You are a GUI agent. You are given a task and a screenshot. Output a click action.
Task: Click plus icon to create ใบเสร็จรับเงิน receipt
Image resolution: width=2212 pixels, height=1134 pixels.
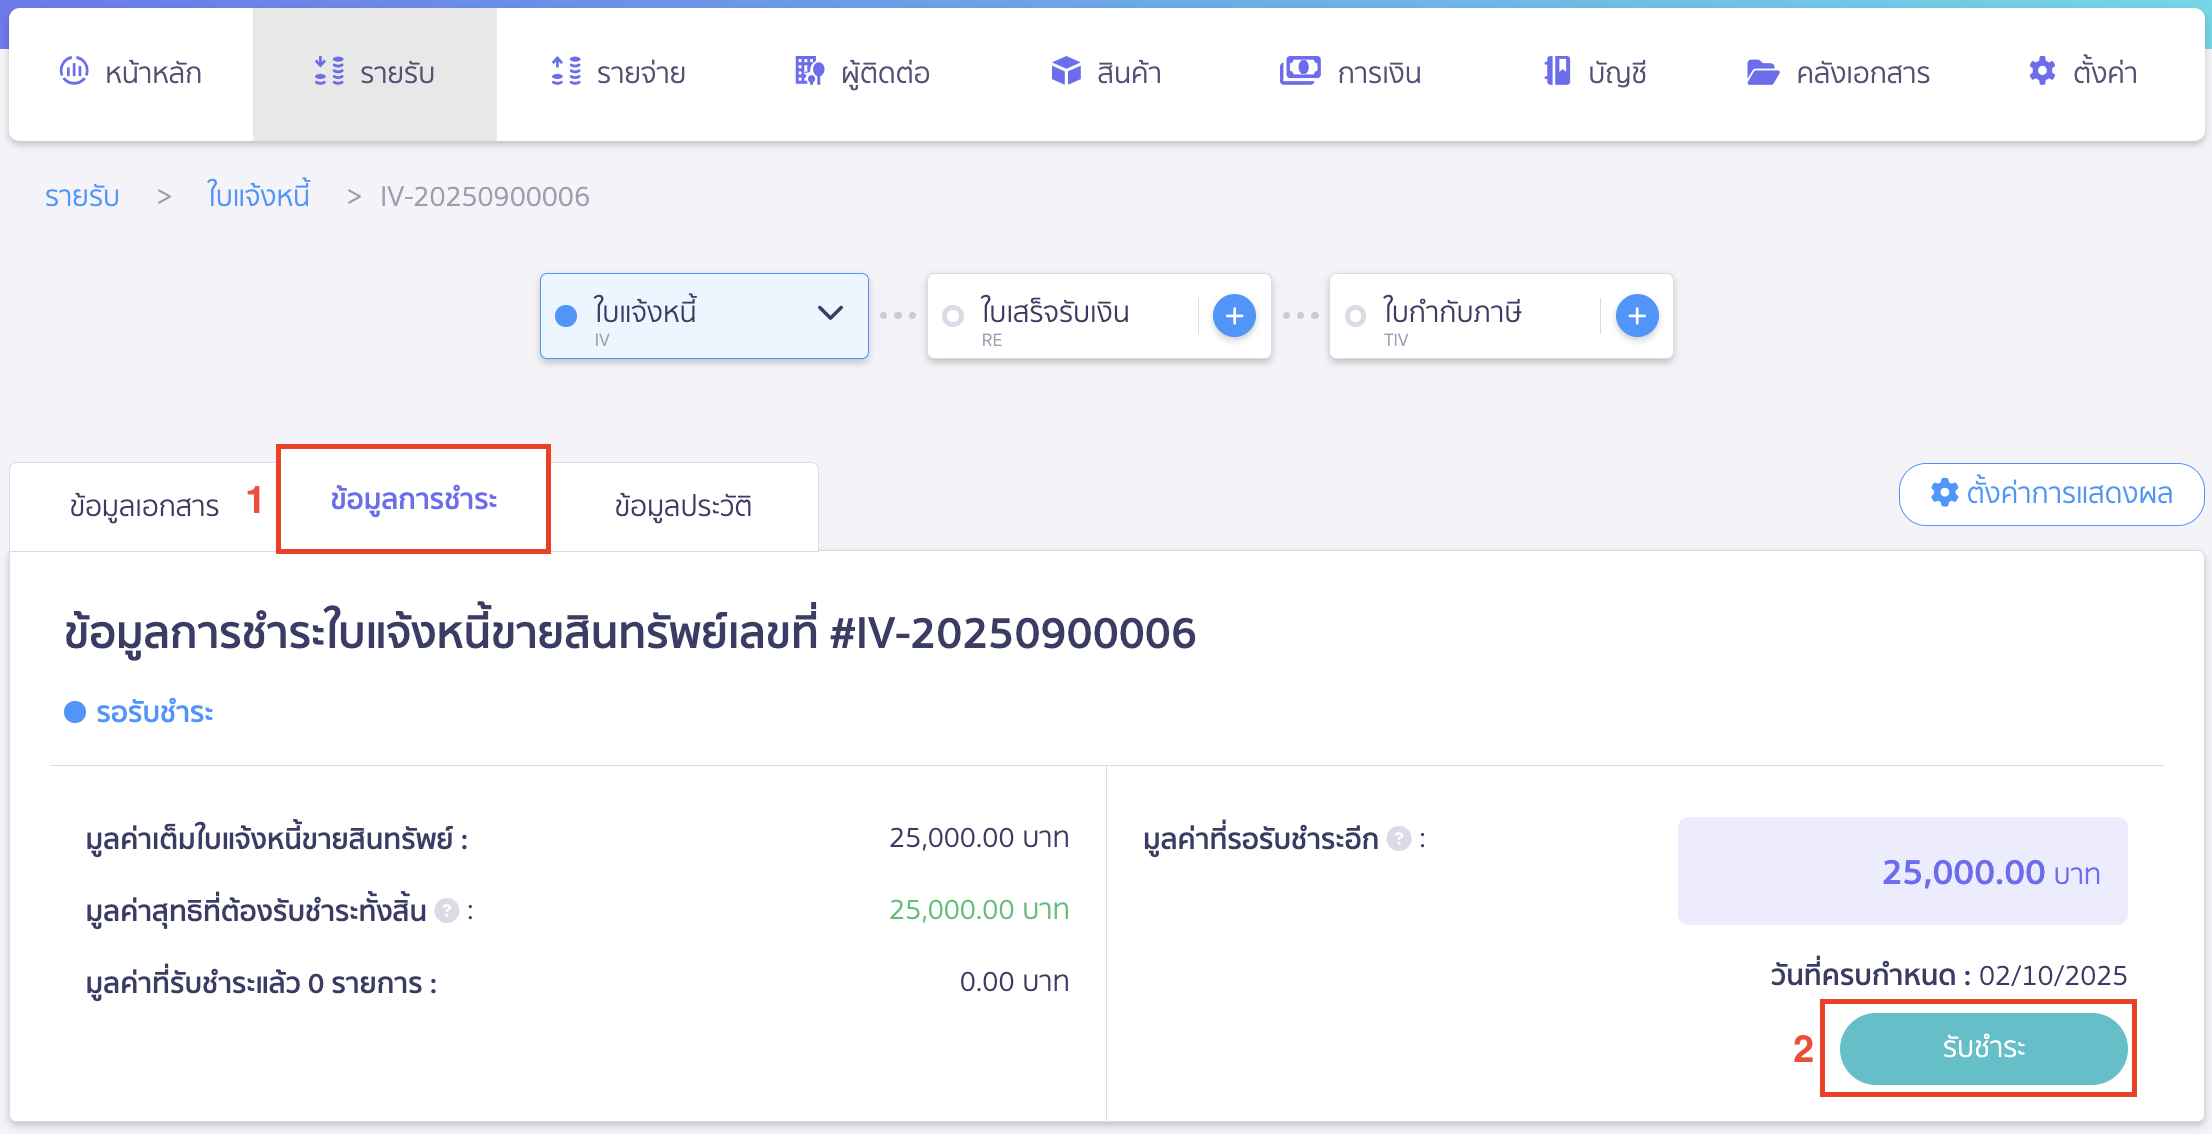pos(1234,315)
